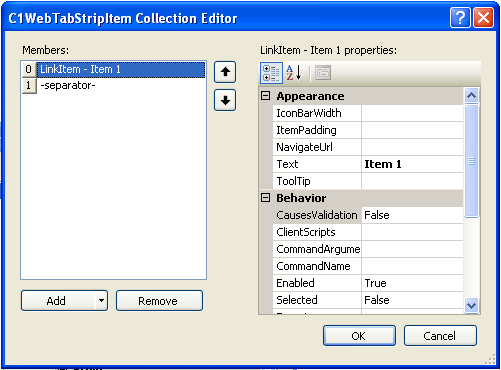This screenshot has width=501, height=370.
Task: Select the CommandName property
Action: click(x=317, y=266)
